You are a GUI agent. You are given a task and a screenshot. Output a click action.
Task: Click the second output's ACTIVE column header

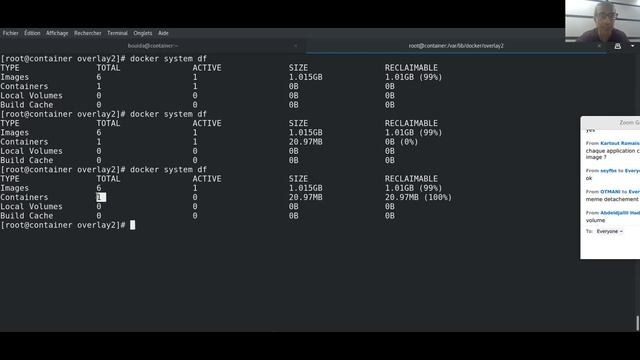(207, 123)
